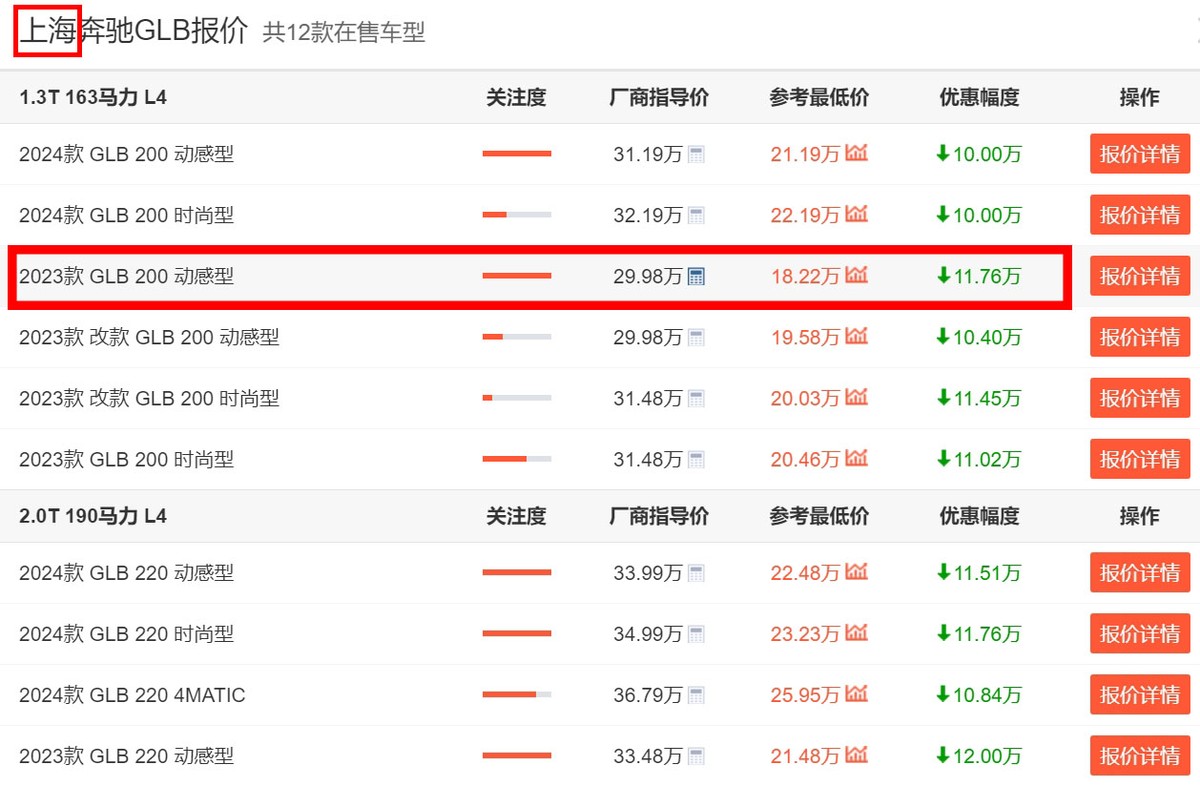Click the 共12款在售车型 subtitle text

point(344,33)
